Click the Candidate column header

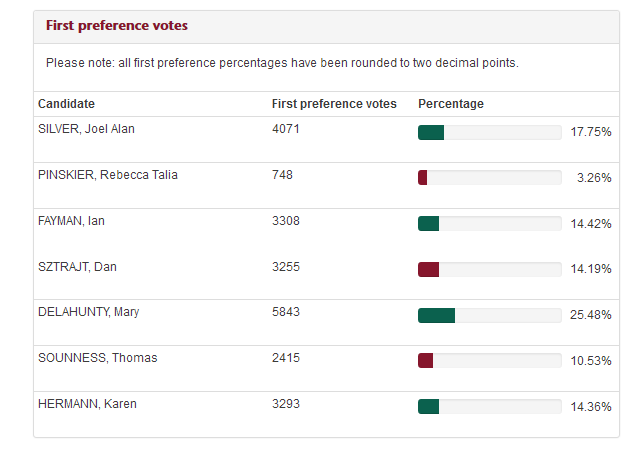[67, 104]
